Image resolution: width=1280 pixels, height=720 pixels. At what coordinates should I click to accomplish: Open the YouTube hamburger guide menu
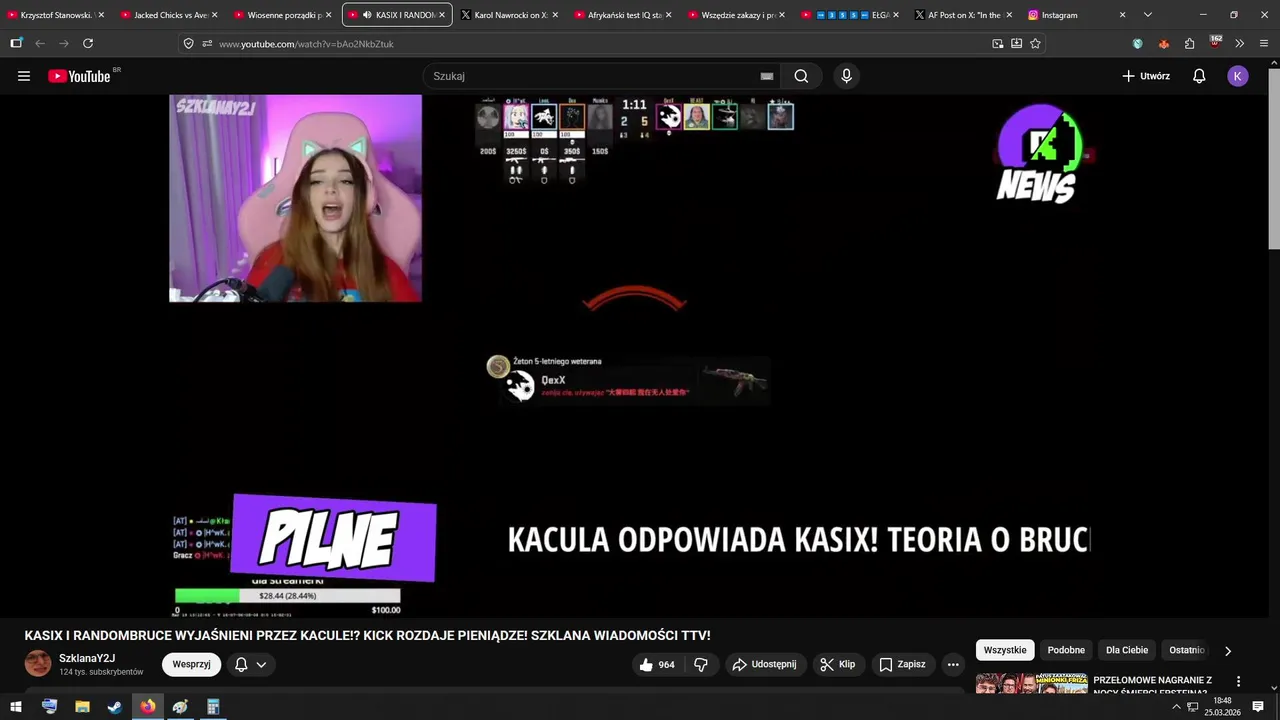[x=24, y=76]
